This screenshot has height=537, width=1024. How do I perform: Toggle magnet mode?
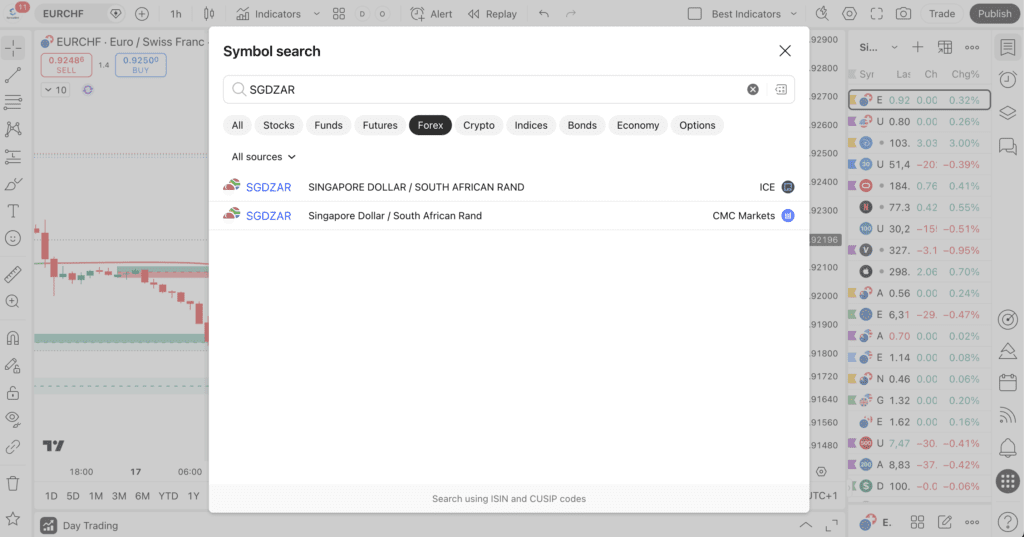coord(13,338)
